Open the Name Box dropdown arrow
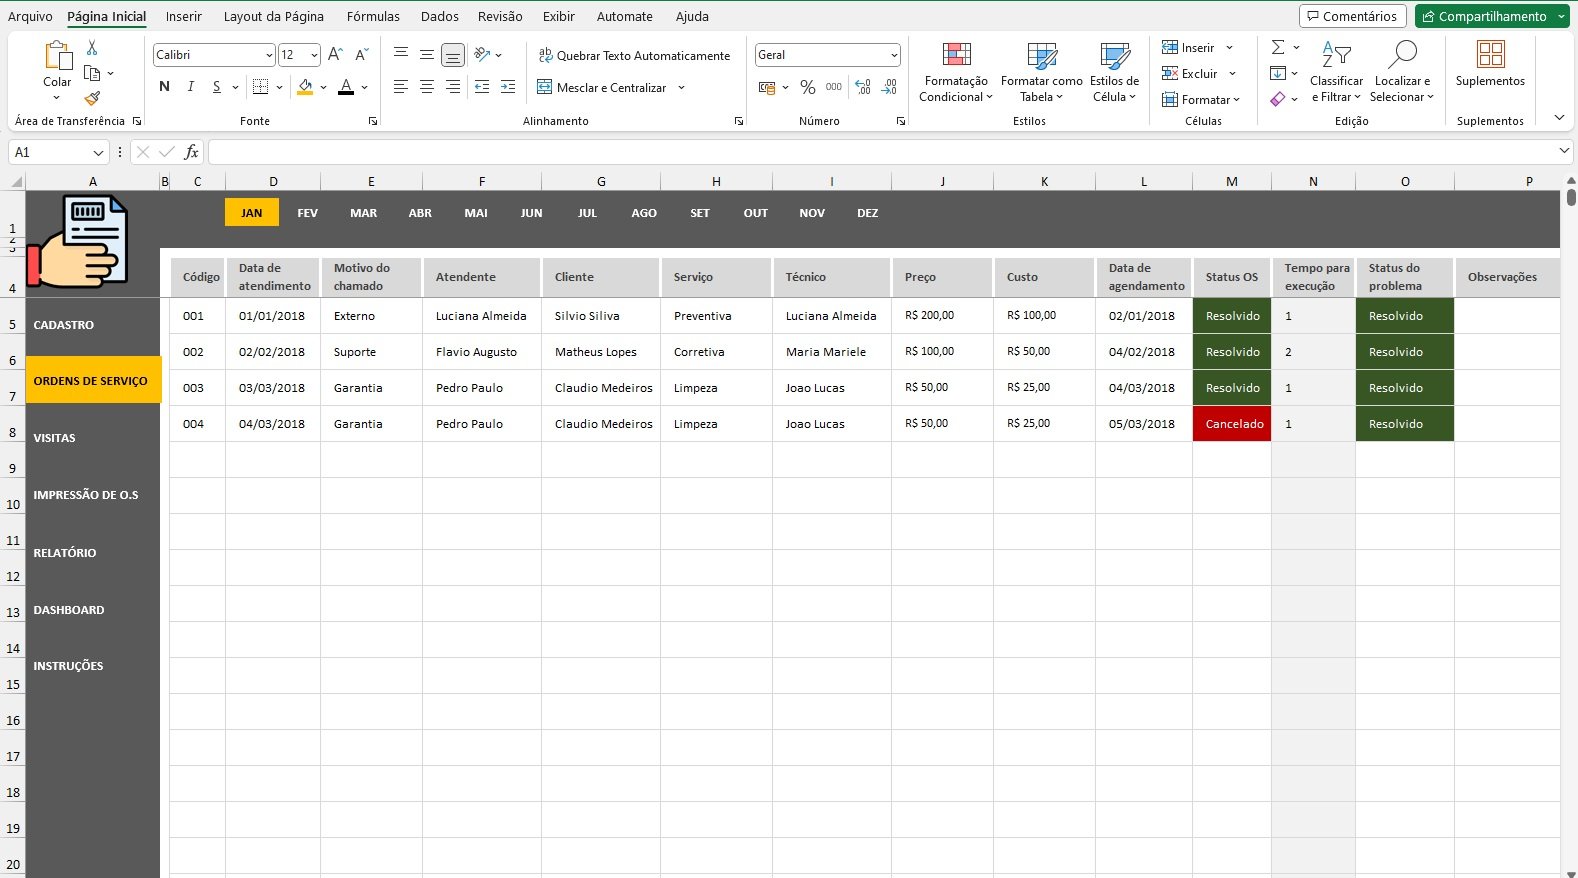Image resolution: width=1578 pixels, height=878 pixels. pyautogui.click(x=98, y=153)
